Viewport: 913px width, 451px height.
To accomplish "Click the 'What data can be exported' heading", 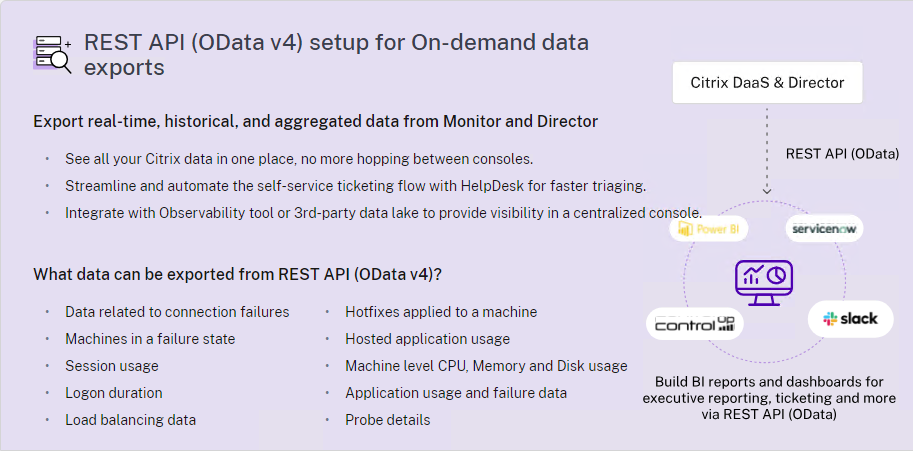I will coord(237,274).
